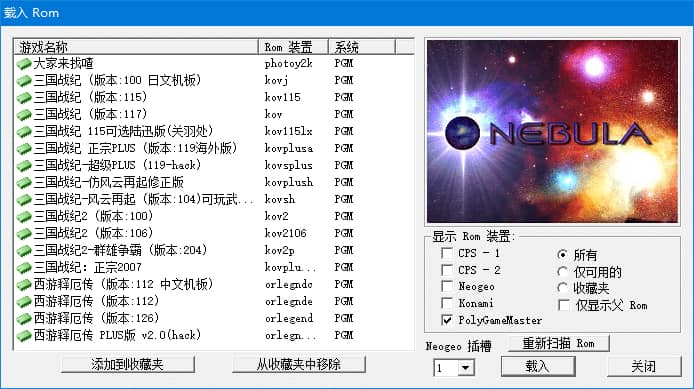The image size is (694, 389).
Task: Click the ROM icon for 三国战纪 (版本:117)
Action: tap(24, 115)
